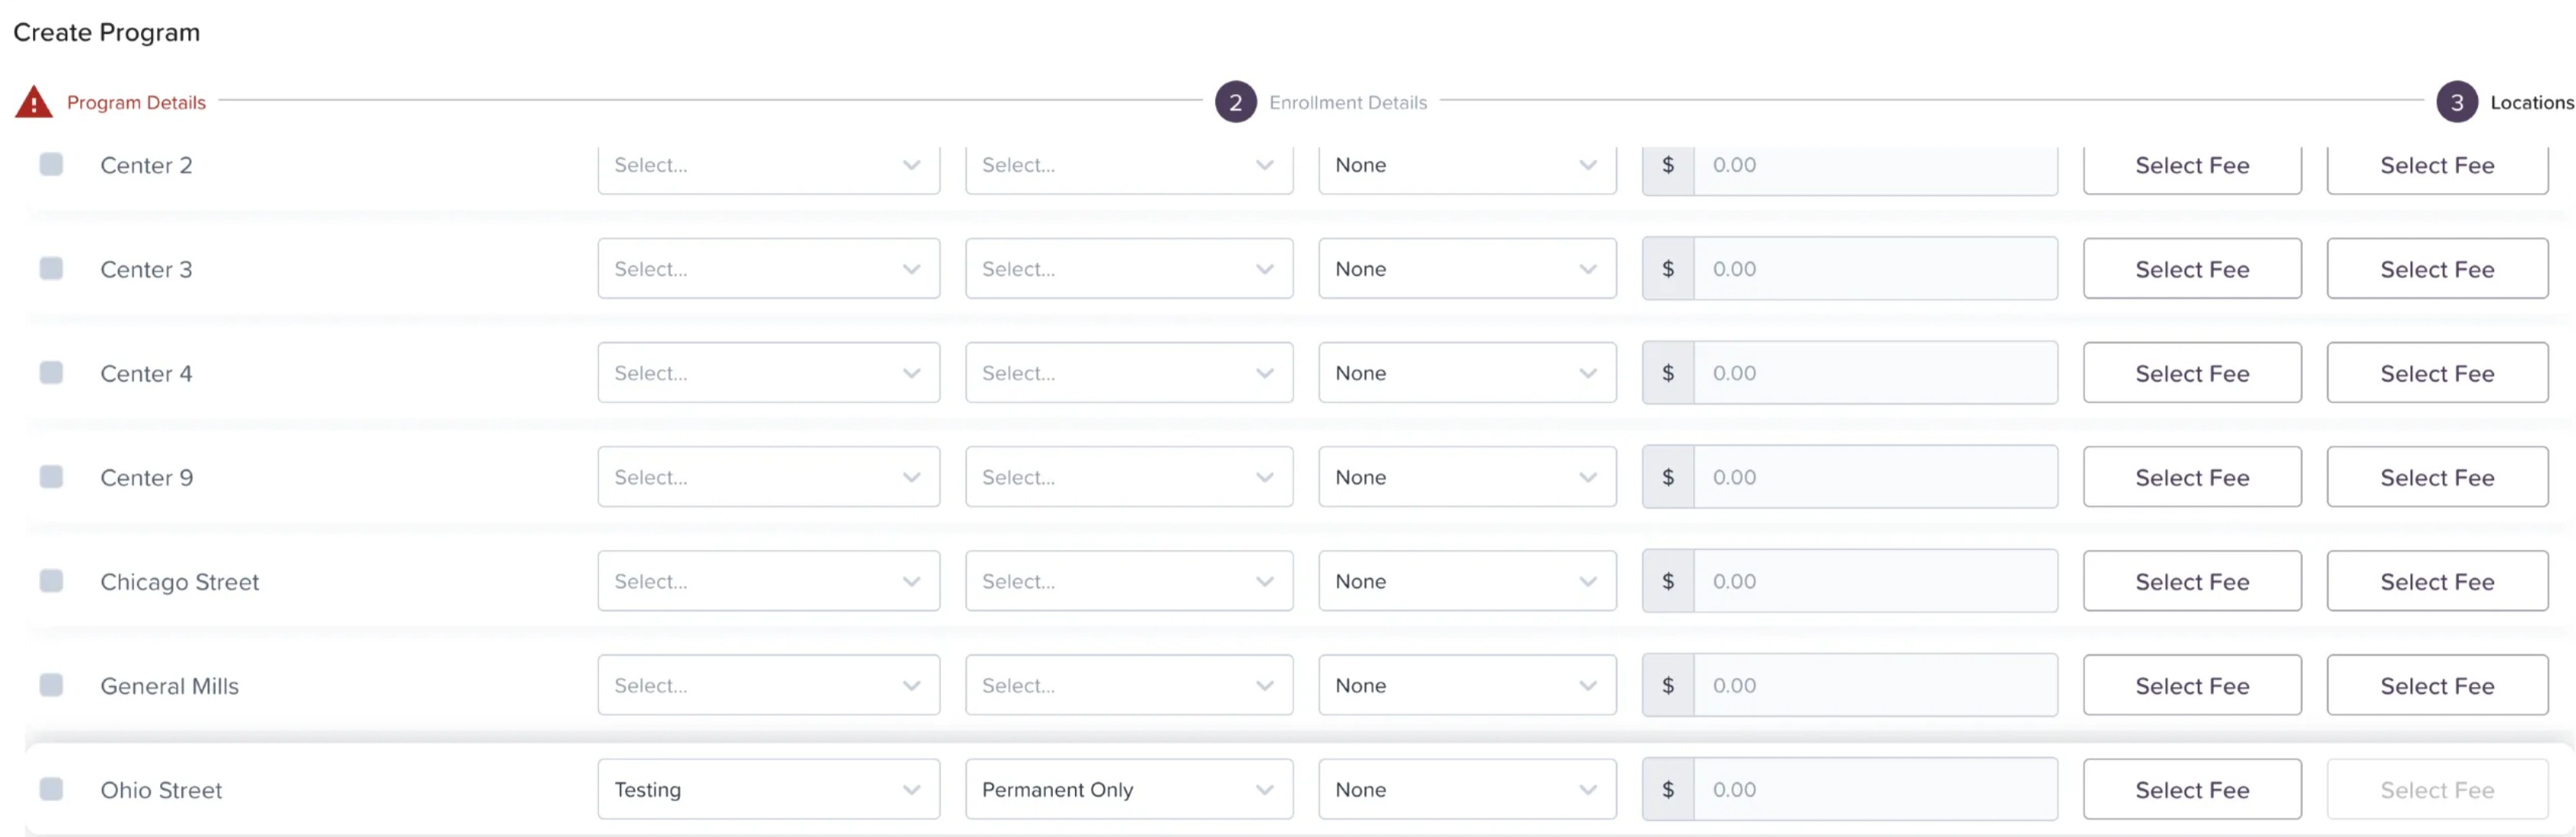
Task: Switch to Enrollment Details step
Action: pos(1347,102)
